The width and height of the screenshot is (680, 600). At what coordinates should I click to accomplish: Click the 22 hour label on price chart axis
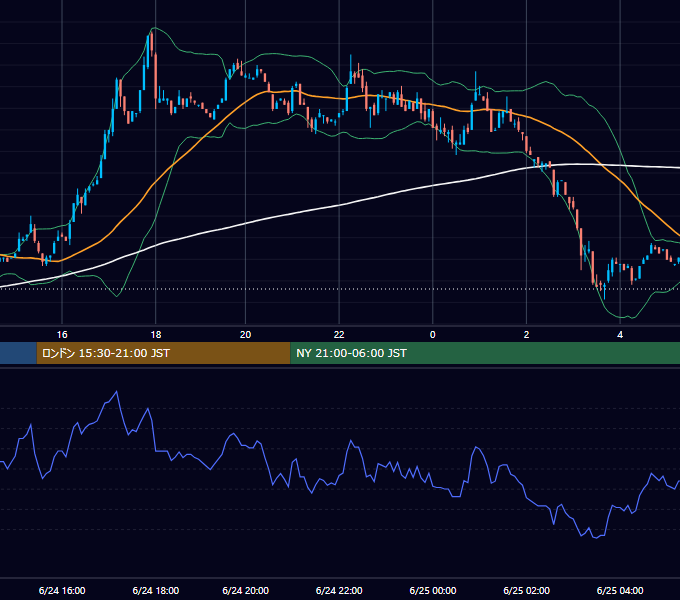click(339, 335)
